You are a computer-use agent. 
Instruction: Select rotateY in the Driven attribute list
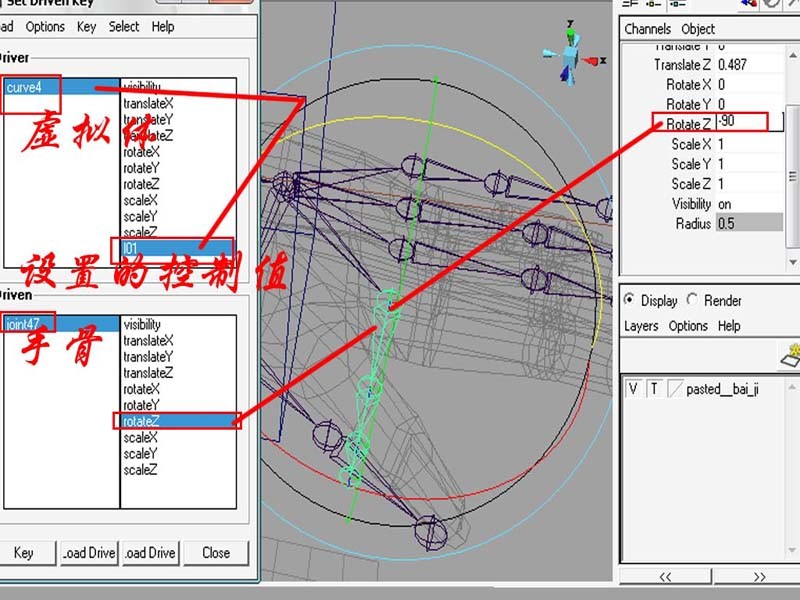(141, 405)
